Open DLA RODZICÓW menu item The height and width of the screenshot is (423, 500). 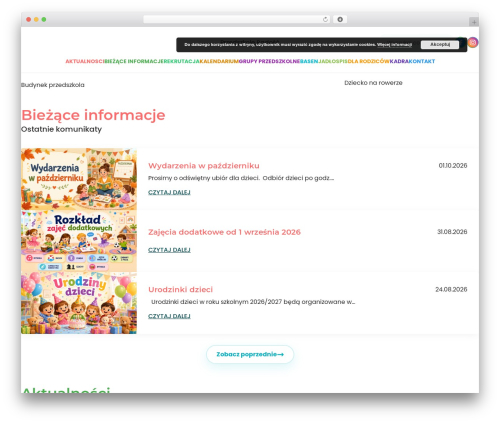[x=369, y=61]
